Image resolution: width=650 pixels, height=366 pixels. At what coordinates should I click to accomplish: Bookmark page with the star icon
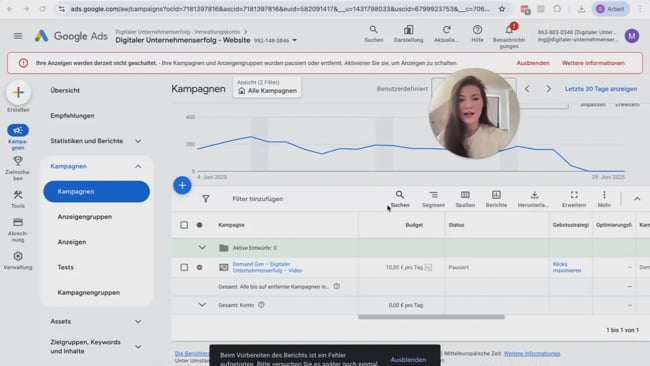502,9
